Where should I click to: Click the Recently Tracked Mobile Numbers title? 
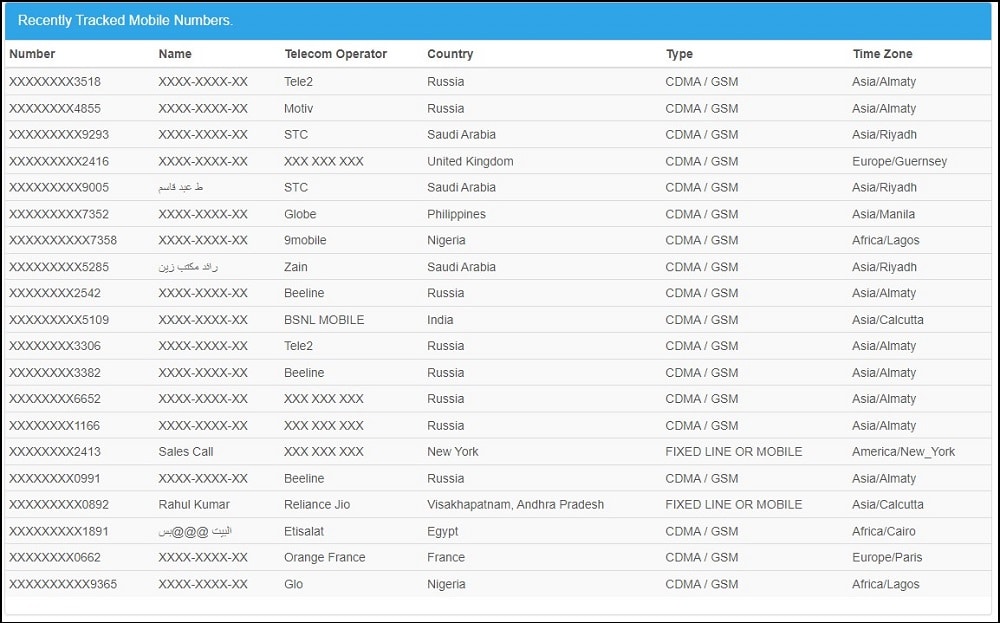click(x=125, y=20)
